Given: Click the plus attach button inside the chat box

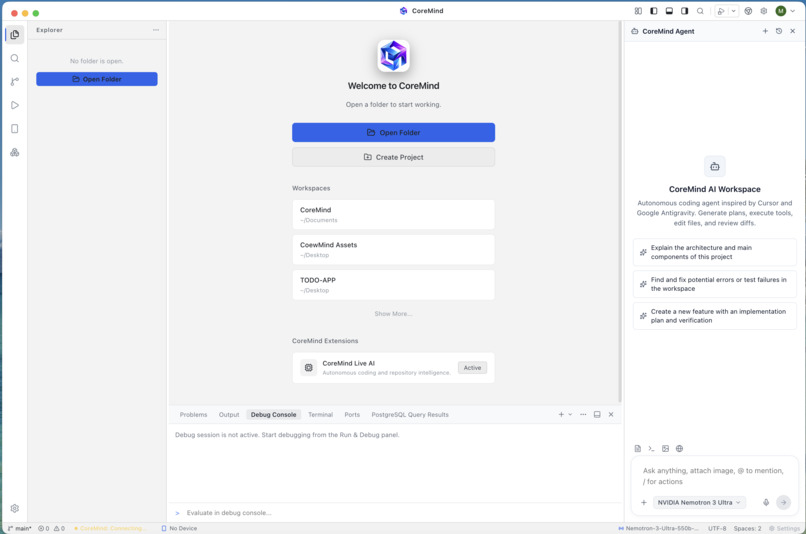Looking at the screenshot, I should point(644,502).
